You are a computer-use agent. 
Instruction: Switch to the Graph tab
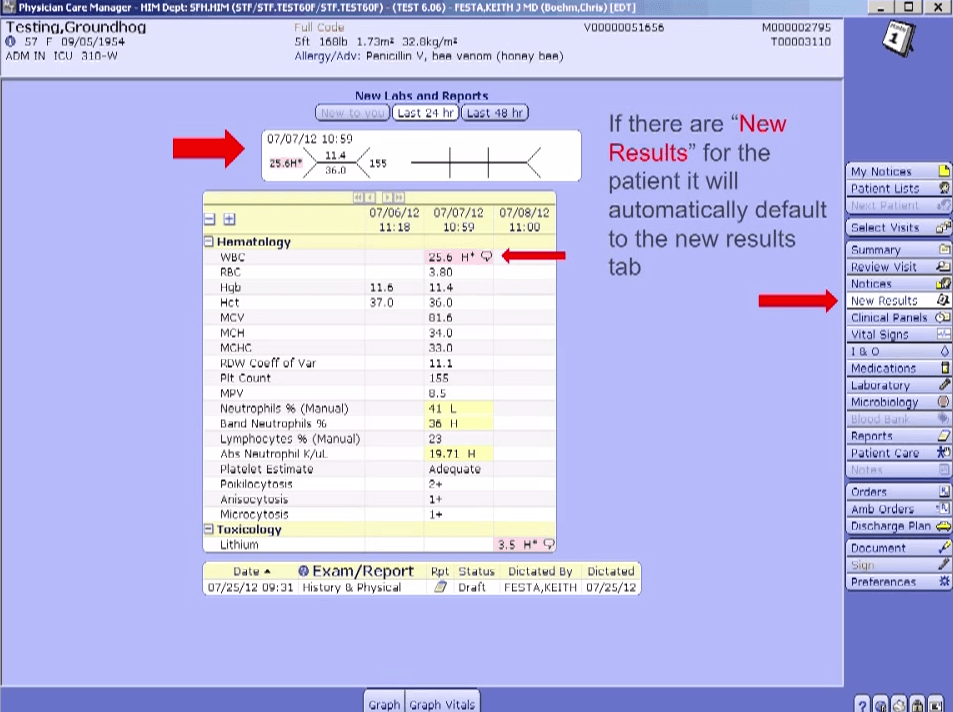coord(384,703)
